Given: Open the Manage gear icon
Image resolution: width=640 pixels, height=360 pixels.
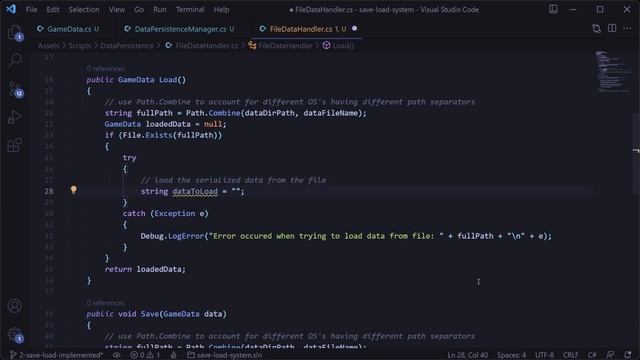Looking at the screenshot, I should click(x=15, y=335).
